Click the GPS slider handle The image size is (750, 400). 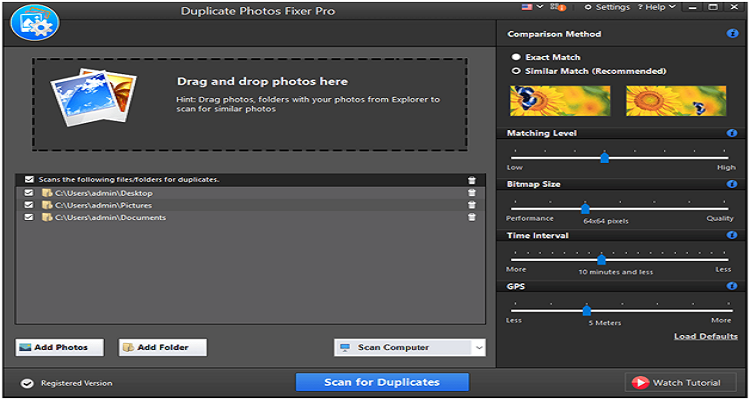(587, 311)
